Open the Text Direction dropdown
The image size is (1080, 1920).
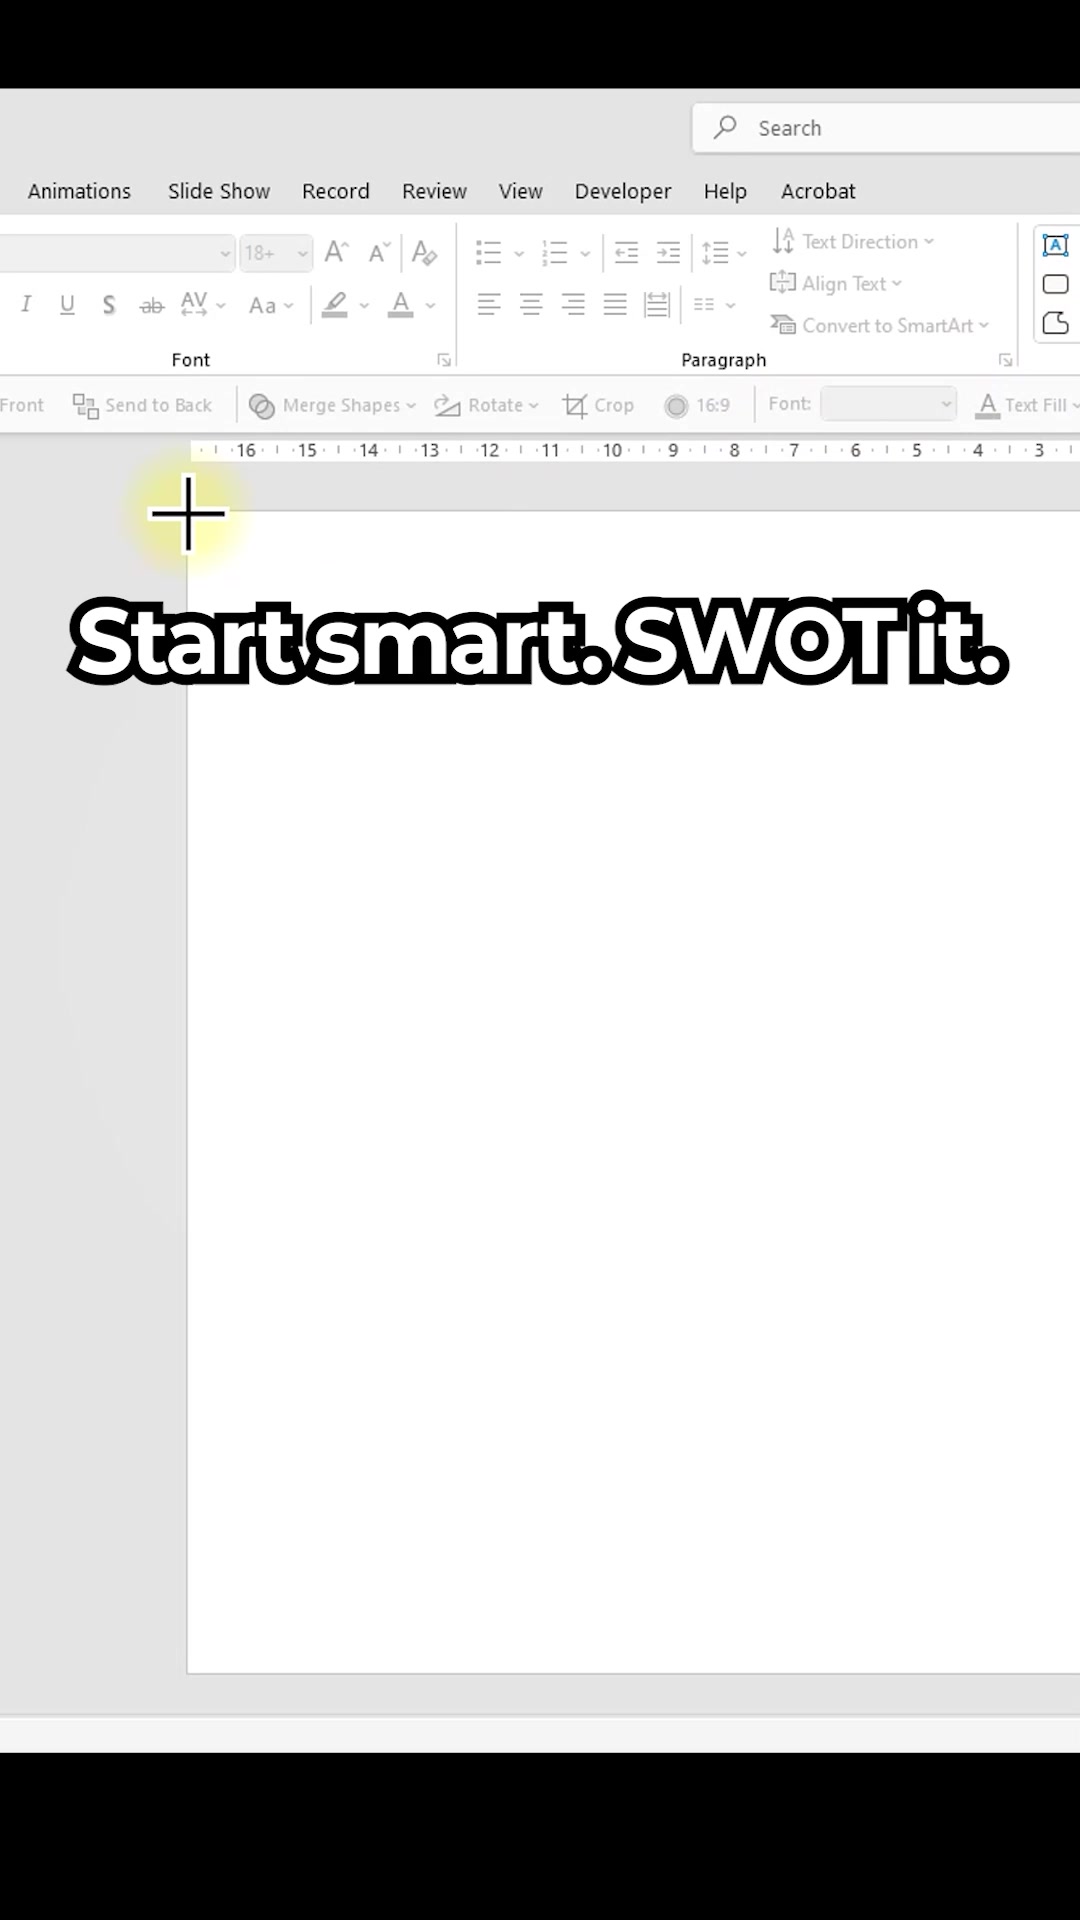pyautogui.click(x=853, y=242)
